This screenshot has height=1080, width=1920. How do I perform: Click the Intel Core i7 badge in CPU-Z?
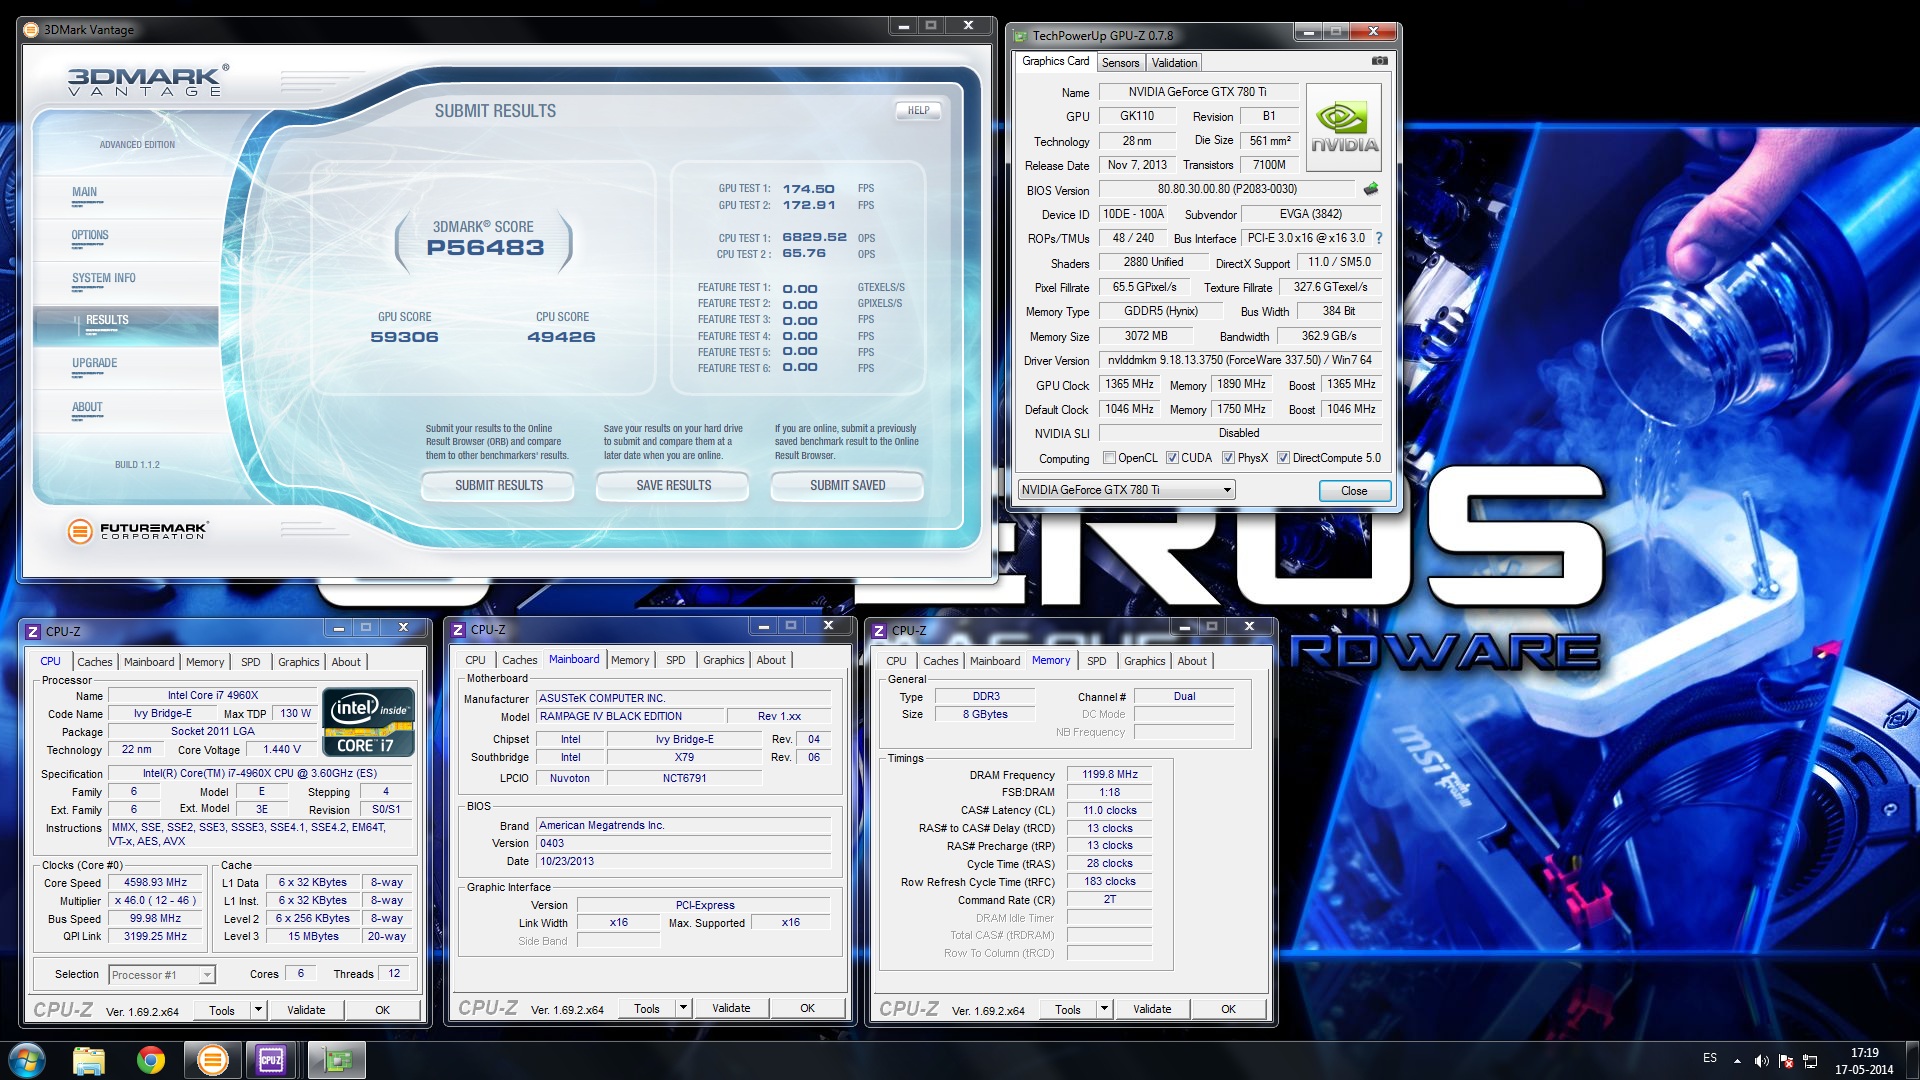[368, 721]
